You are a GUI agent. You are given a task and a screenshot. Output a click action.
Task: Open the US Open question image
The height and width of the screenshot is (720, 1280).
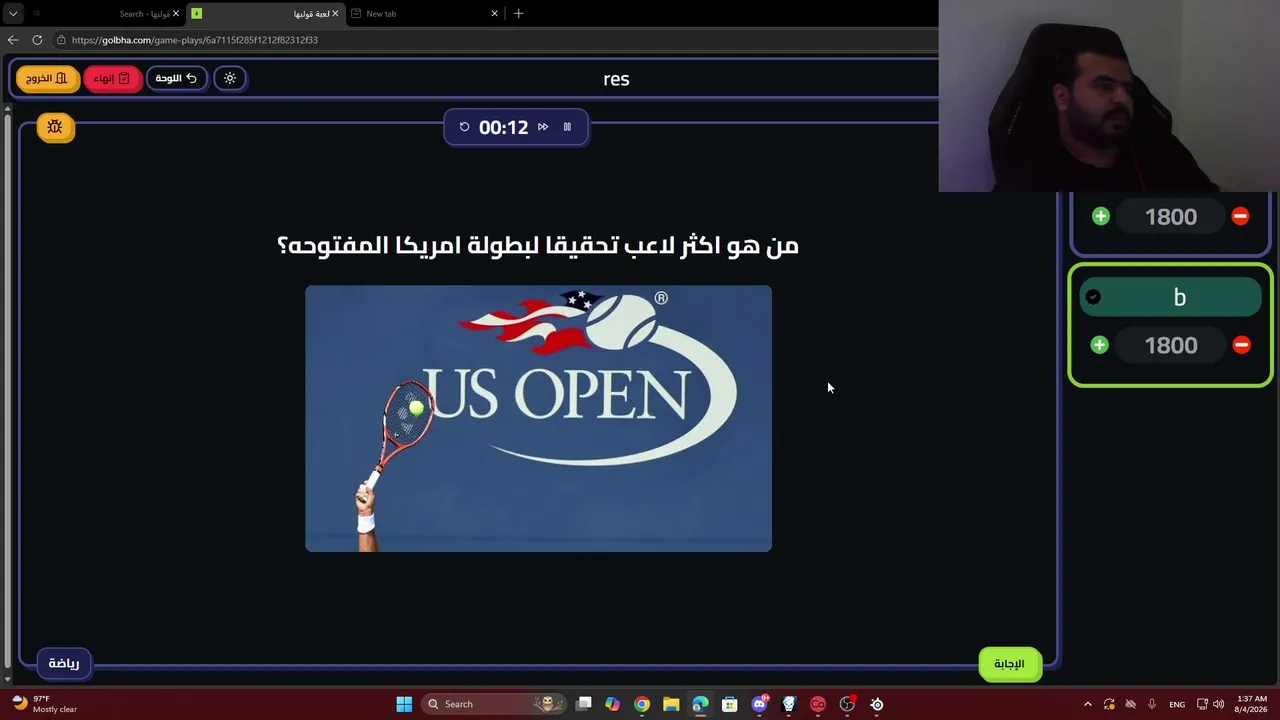coord(538,418)
